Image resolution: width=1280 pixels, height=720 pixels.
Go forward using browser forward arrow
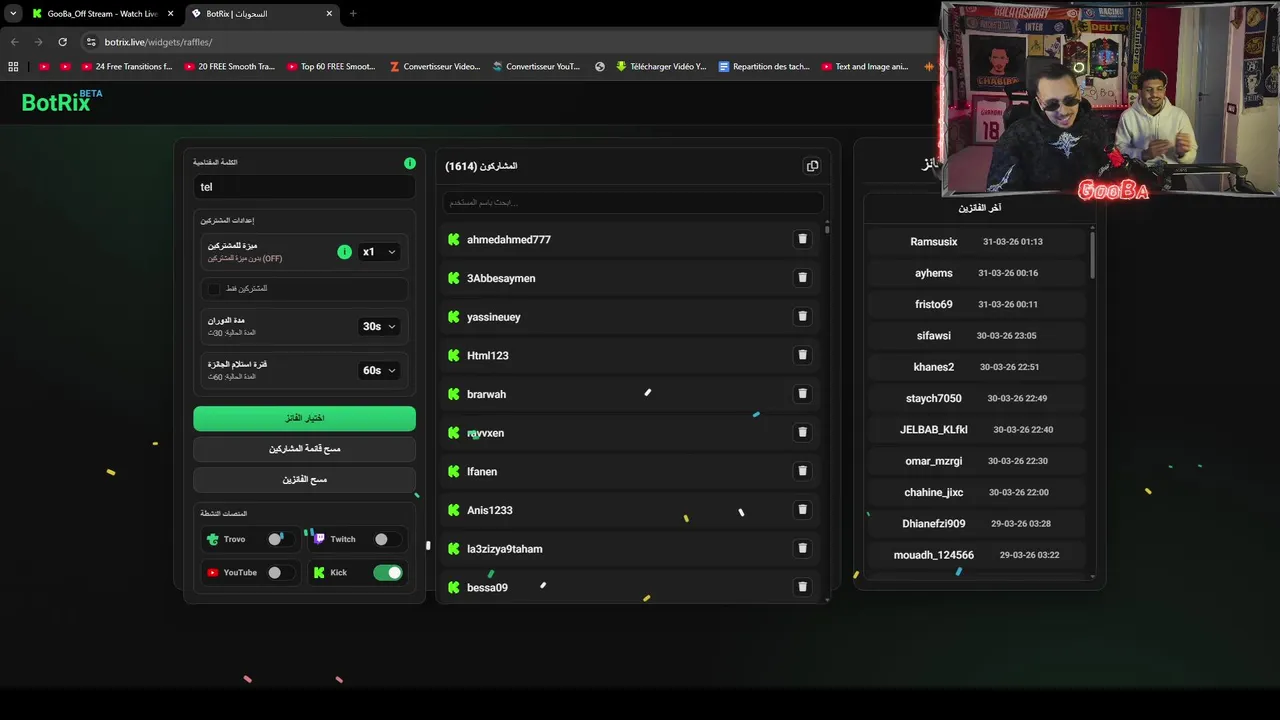coord(38,42)
